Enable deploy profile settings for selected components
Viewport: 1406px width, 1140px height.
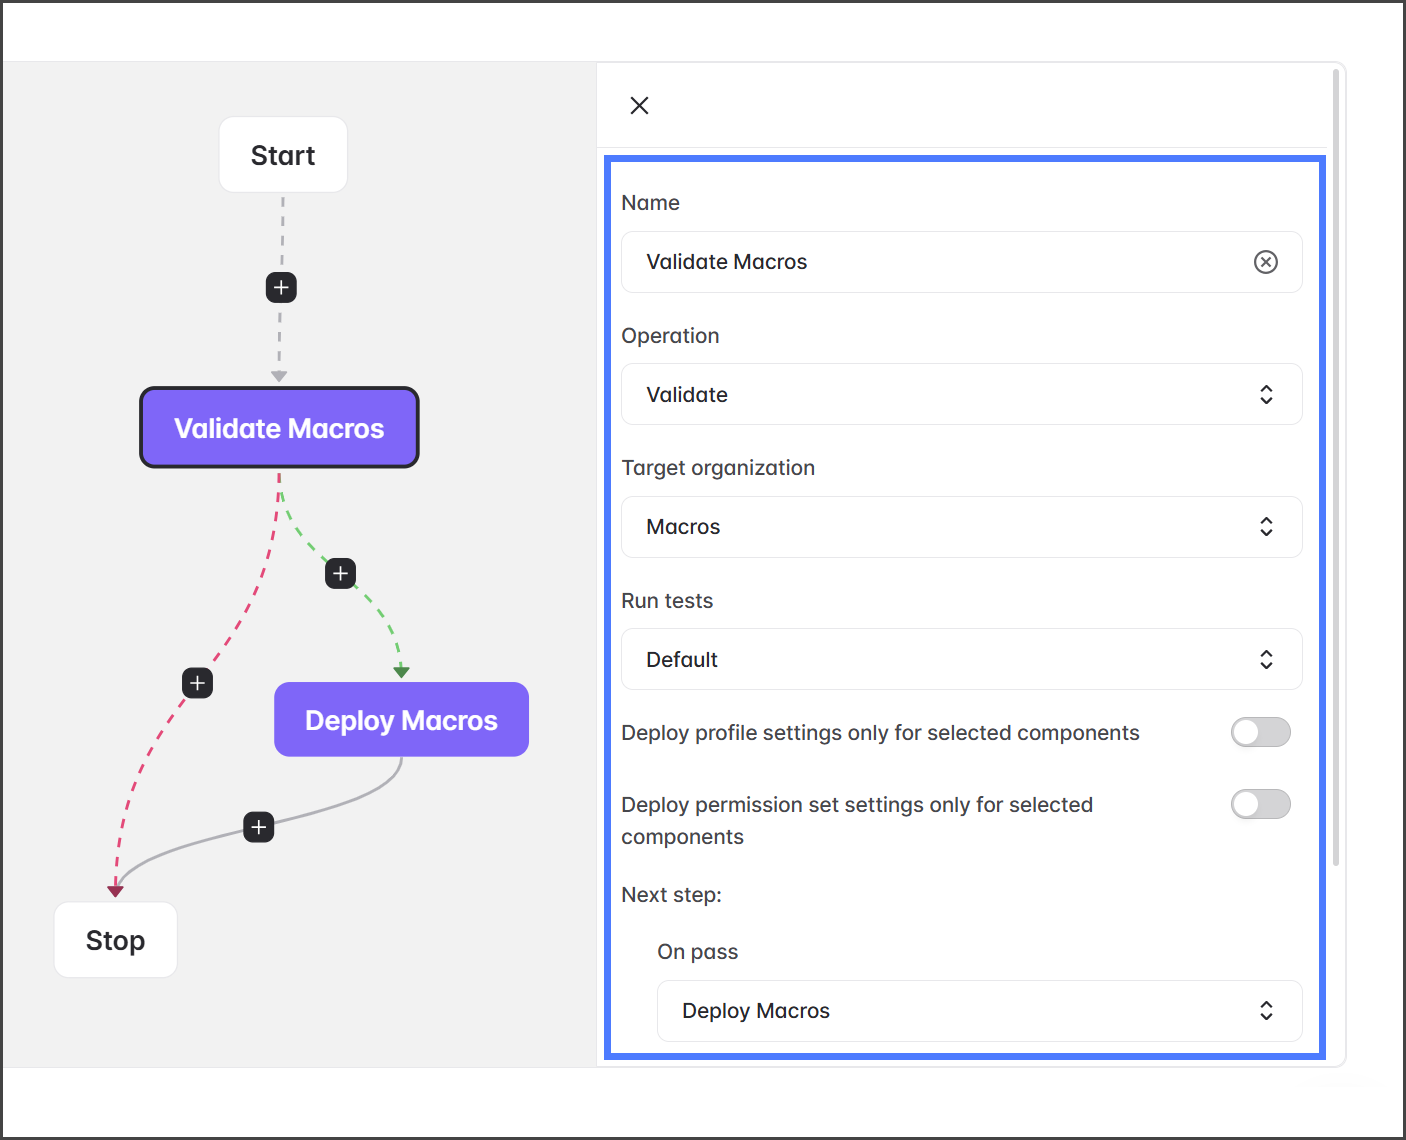pyautogui.click(x=1260, y=733)
